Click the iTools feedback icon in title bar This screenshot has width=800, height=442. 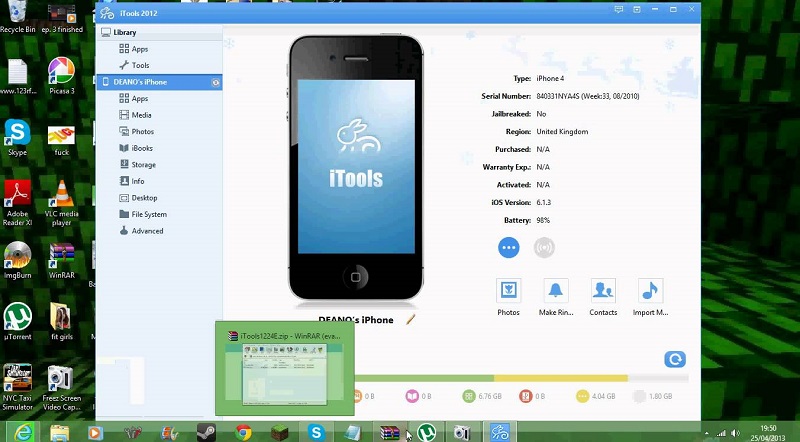[x=619, y=9]
